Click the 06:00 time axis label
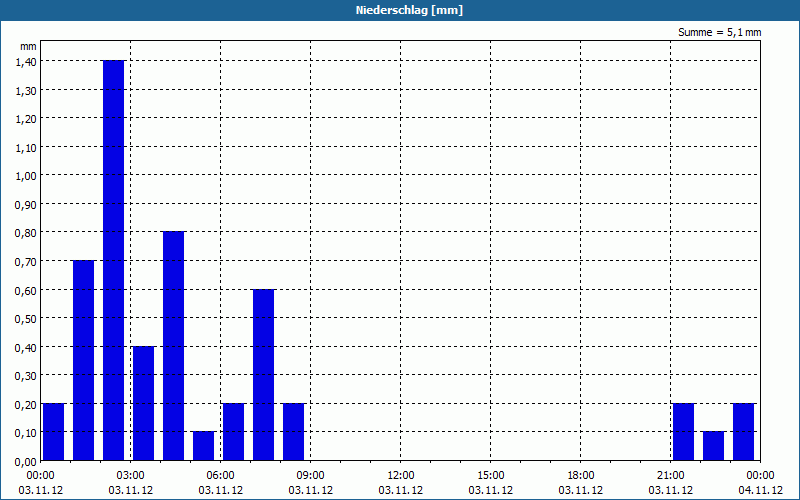 pos(220,476)
